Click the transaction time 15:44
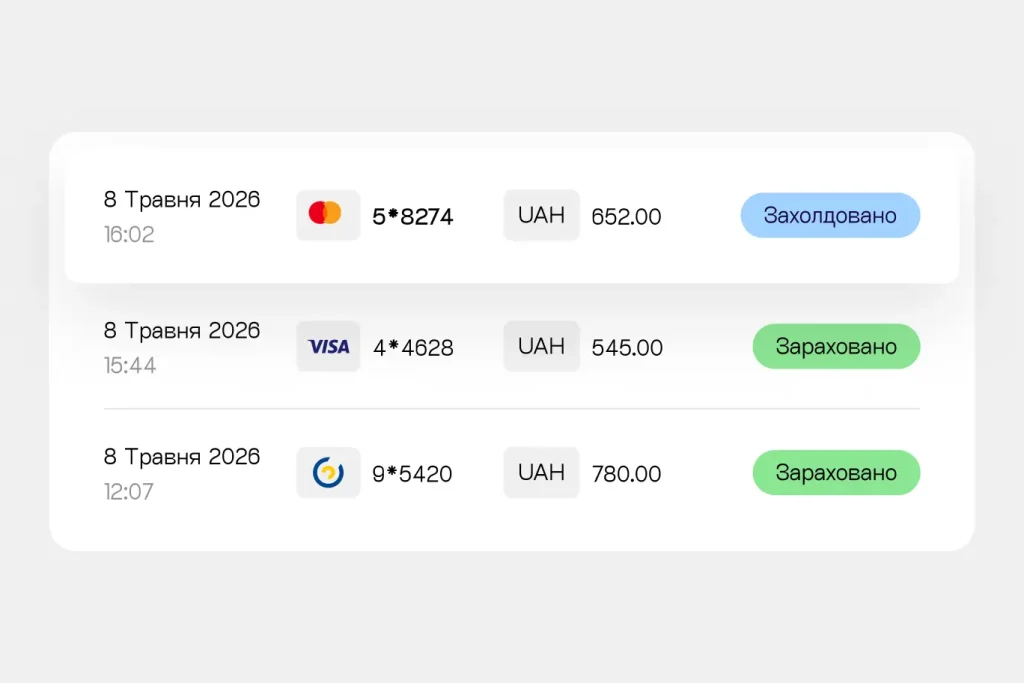This screenshot has width=1024, height=683. click(x=130, y=365)
